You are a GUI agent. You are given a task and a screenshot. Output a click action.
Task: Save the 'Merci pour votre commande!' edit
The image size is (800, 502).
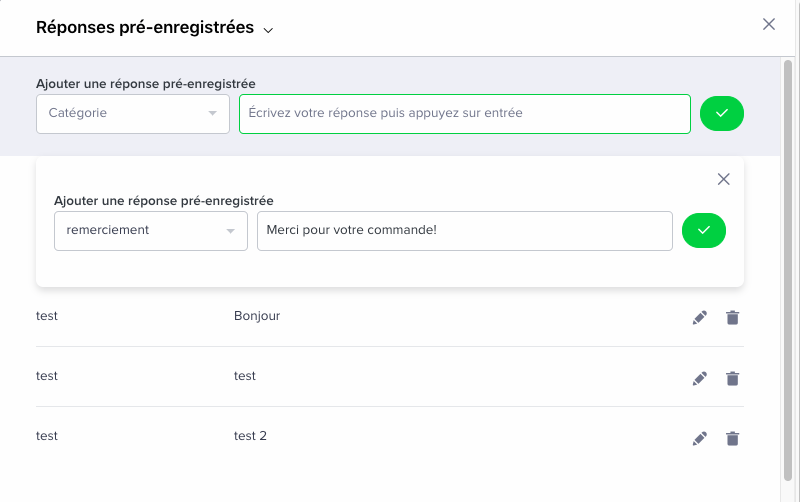(x=704, y=230)
